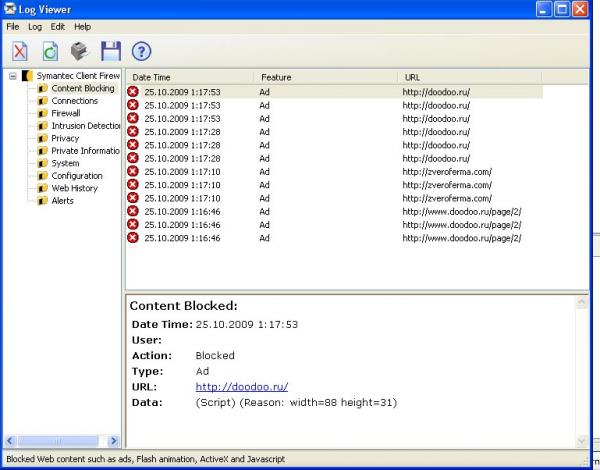600x470 pixels.
Task: Select the Content Blocking log category
Action: (x=83, y=88)
